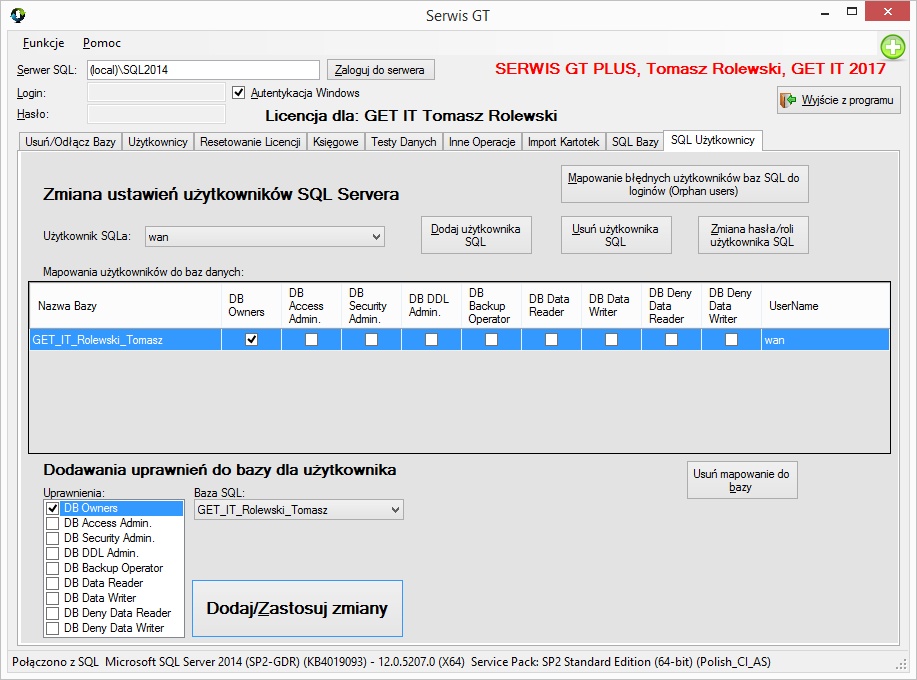Open the Użytkownik SQLa dropdown
This screenshot has height=680, width=917.
(x=265, y=237)
